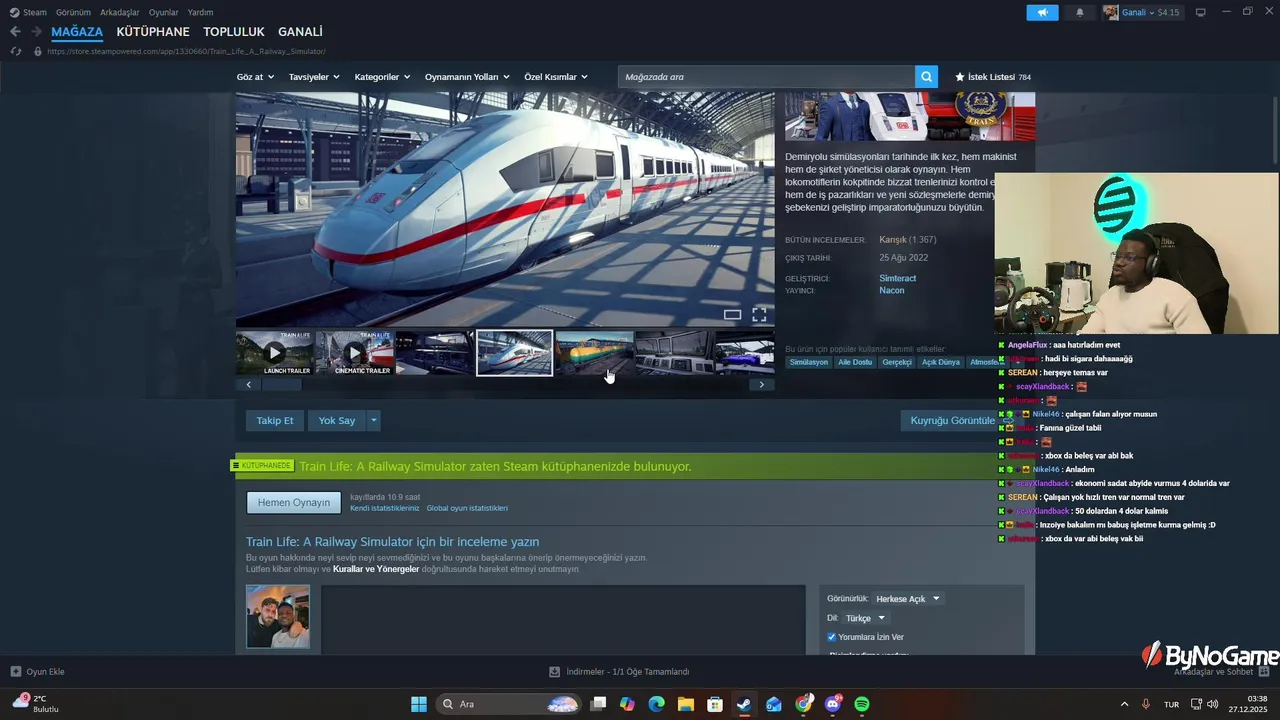1280x720 pixels.
Task: Open Steam announcements megaphone button
Action: [x=1042, y=12]
